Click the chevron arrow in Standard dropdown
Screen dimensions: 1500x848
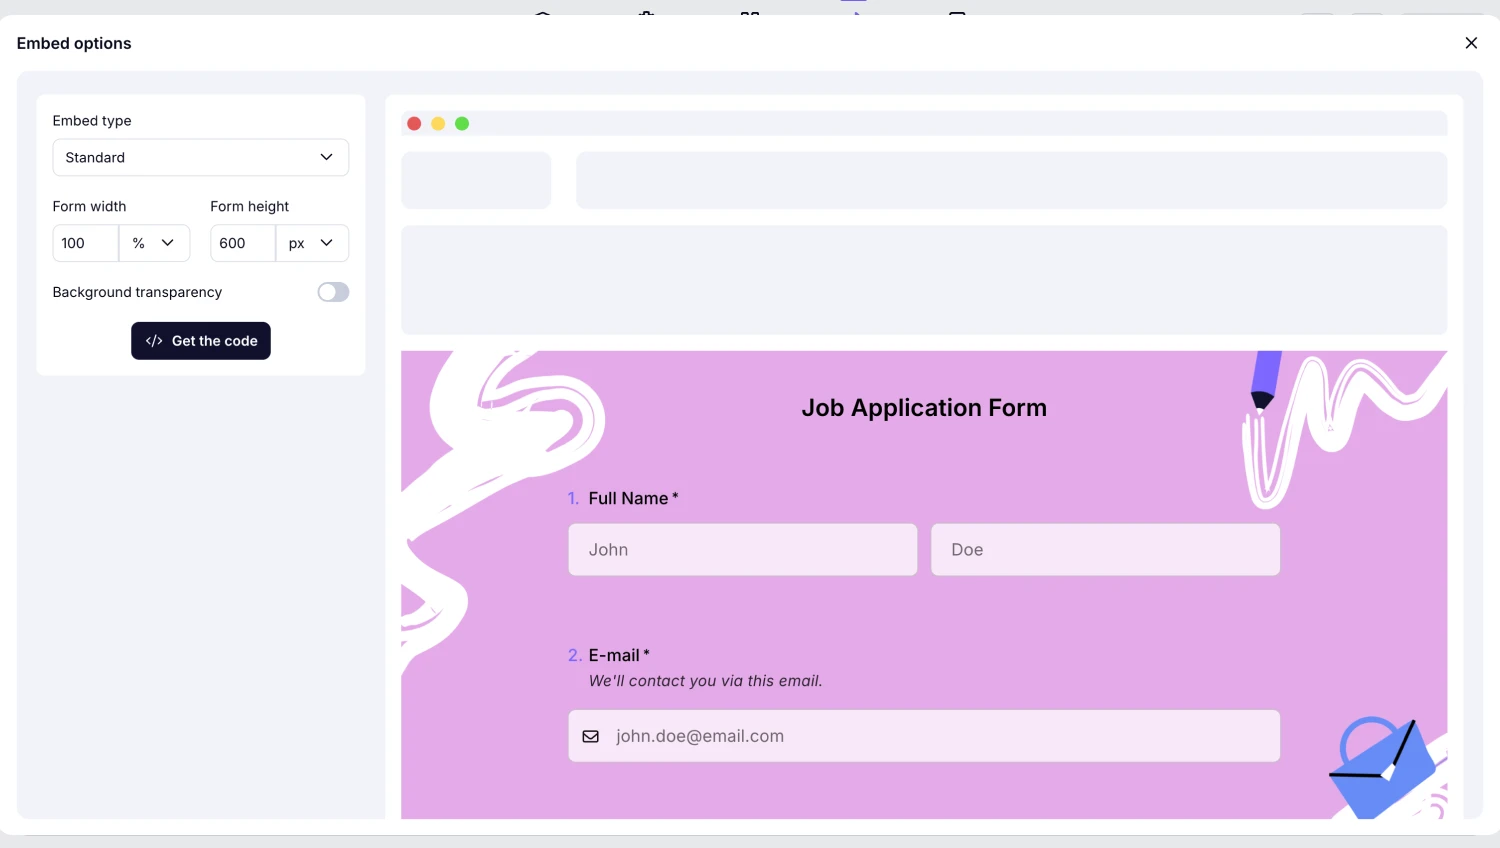326,158
